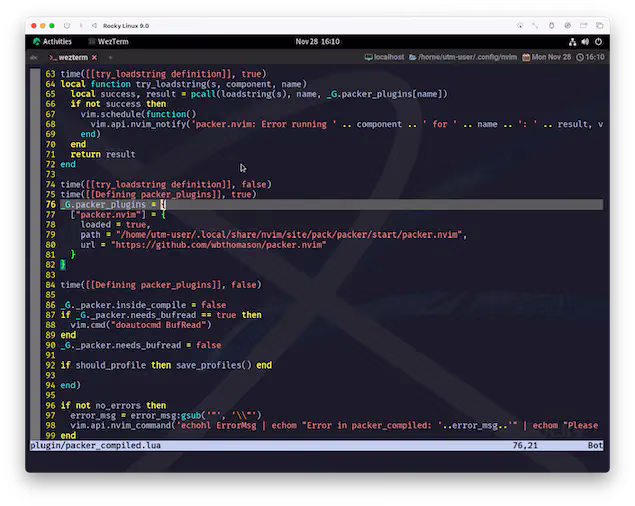
Task: Click '_G._packer.needs_bufread = false' line 90
Action: (x=141, y=345)
